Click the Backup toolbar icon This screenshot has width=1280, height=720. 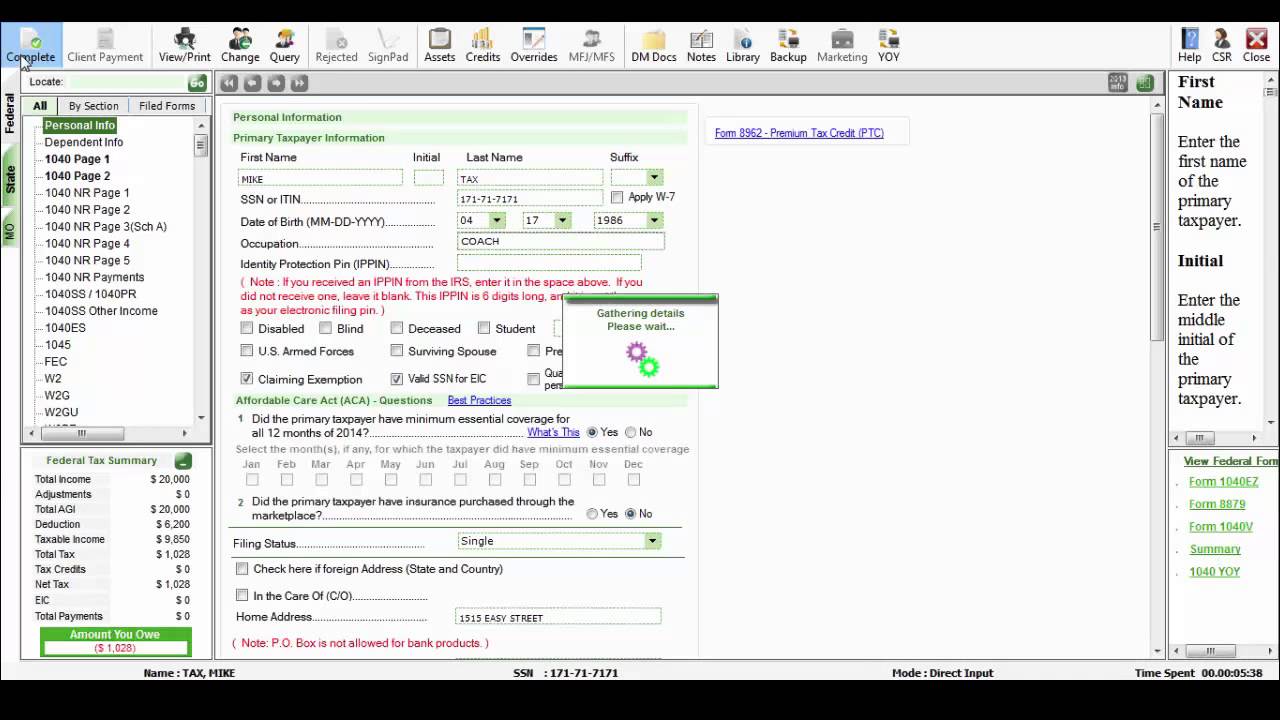[x=788, y=46]
